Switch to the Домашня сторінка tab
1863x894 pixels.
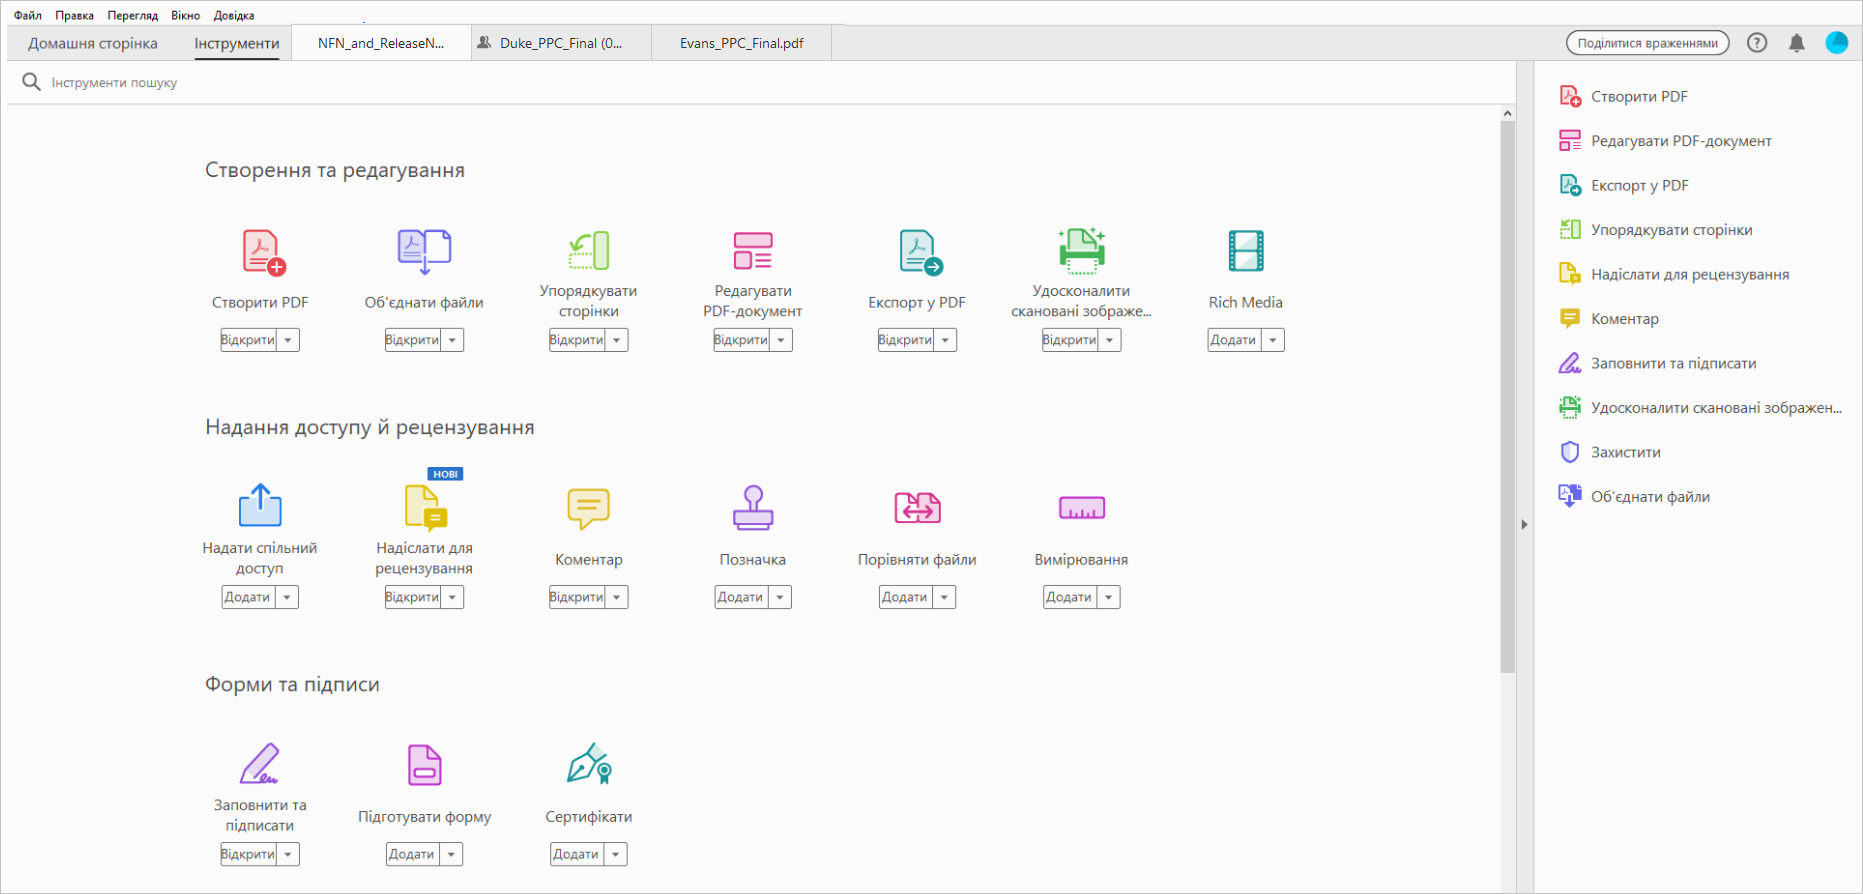click(x=93, y=43)
